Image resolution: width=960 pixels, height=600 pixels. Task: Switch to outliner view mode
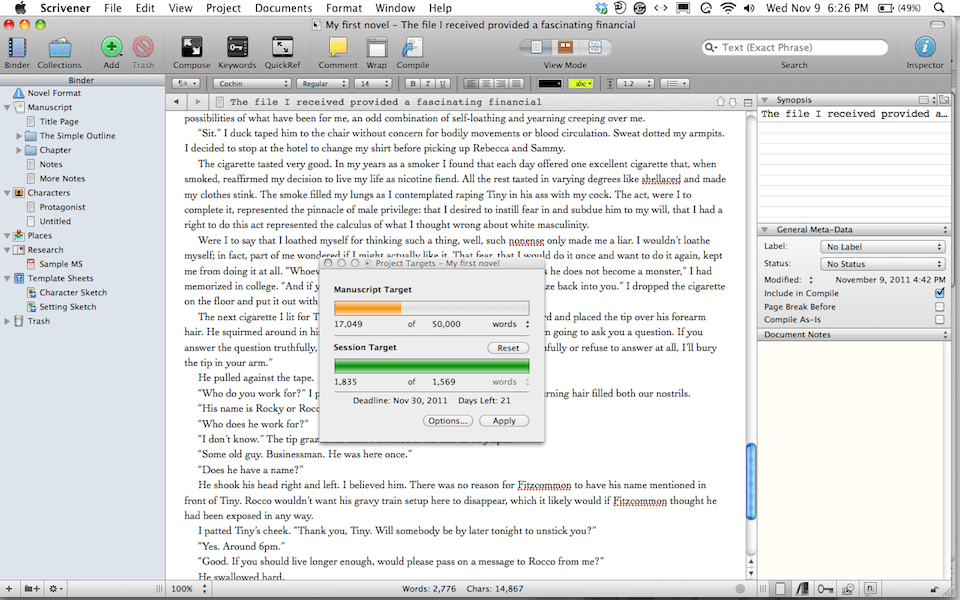tap(594, 47)
